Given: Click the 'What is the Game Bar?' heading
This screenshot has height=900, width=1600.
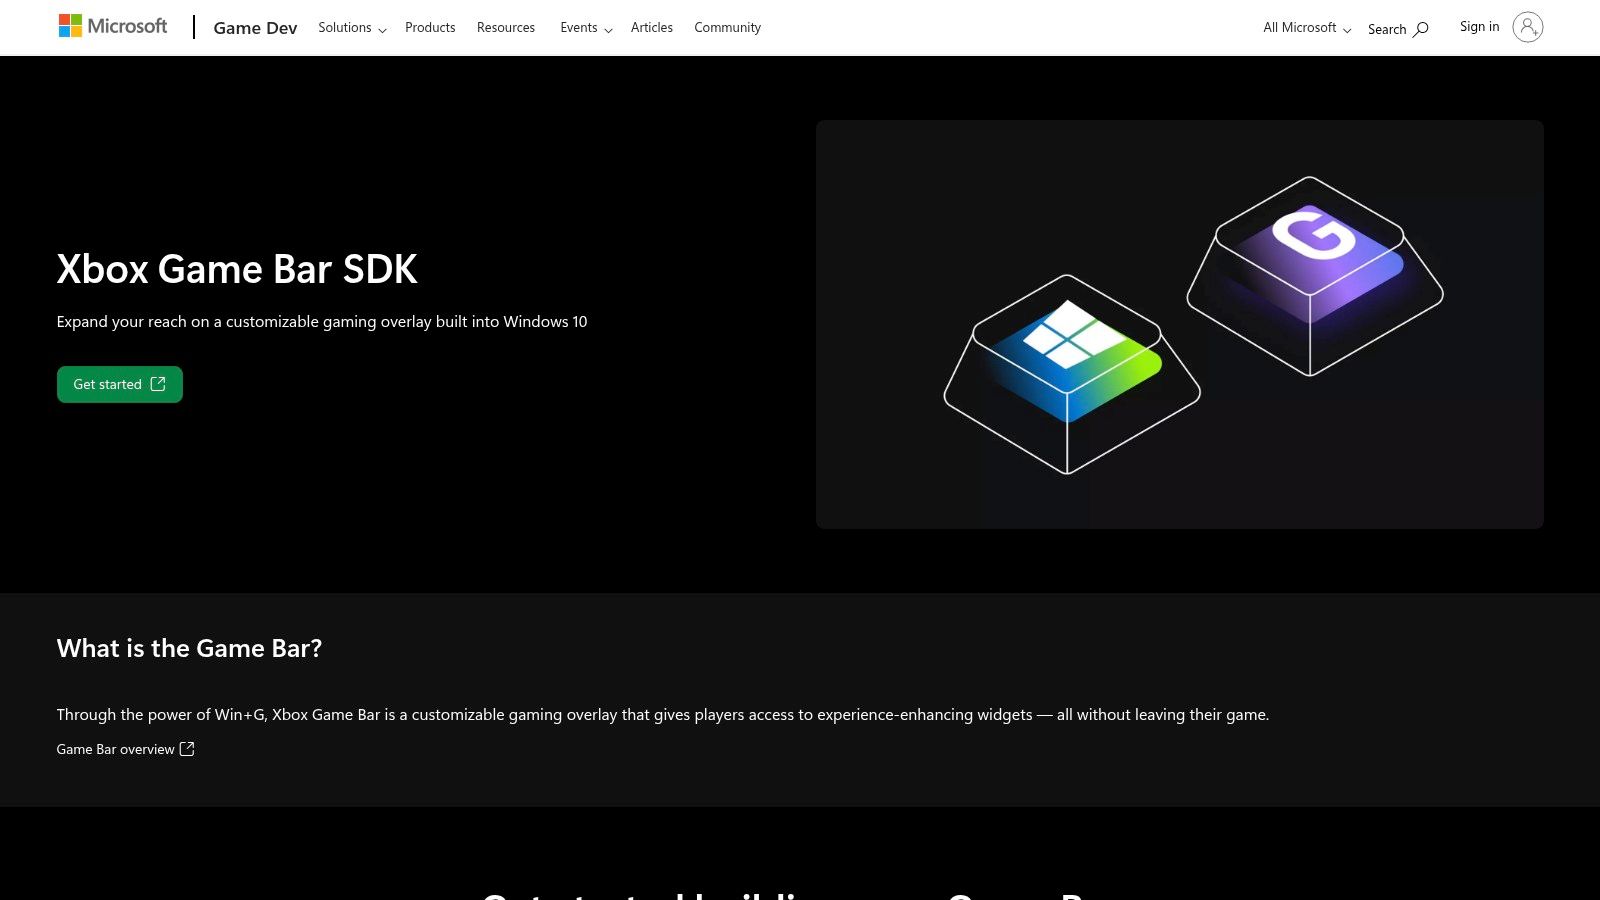Looking at the screenshot, I should [x=189, y=648].
